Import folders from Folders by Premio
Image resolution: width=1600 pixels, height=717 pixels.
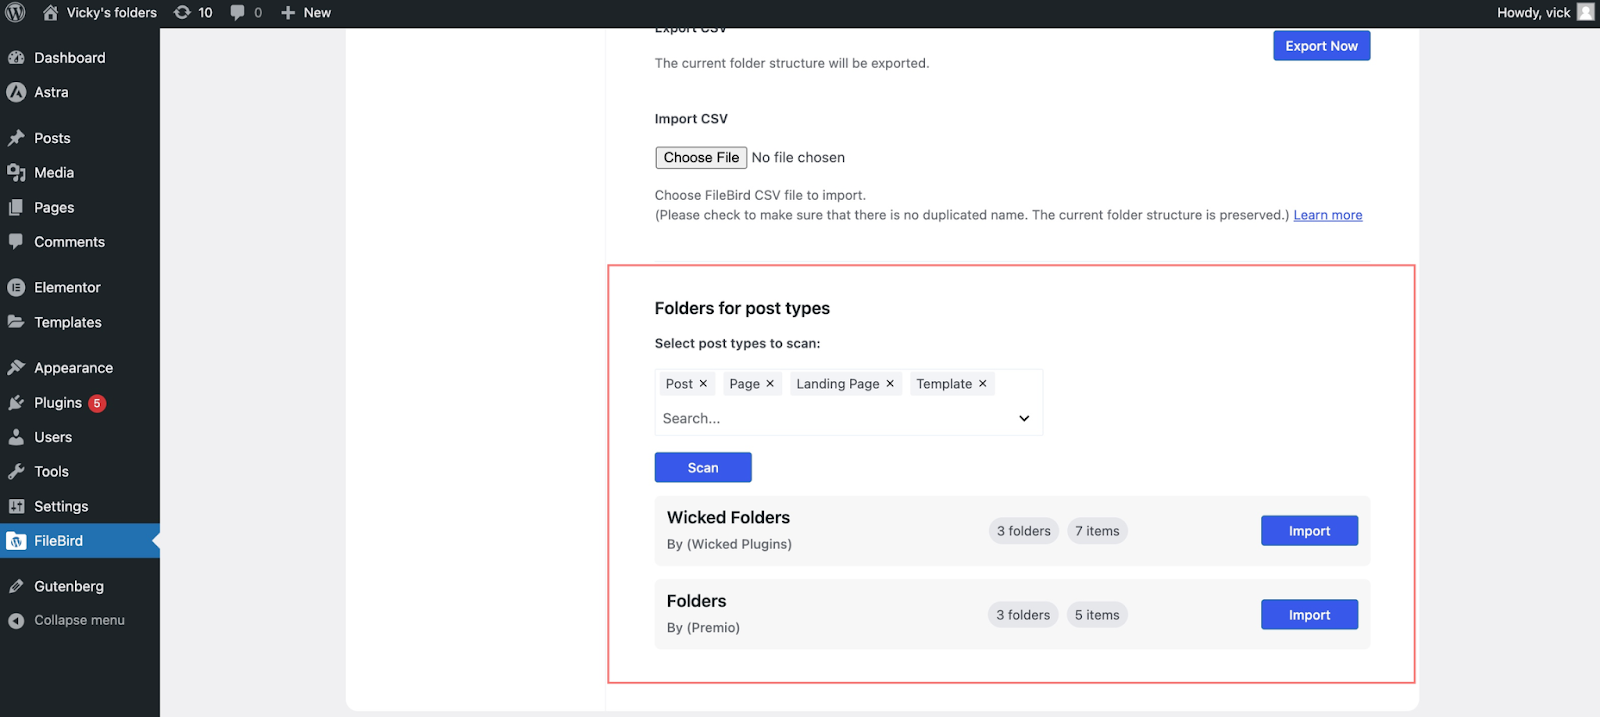click(1309, 615)
